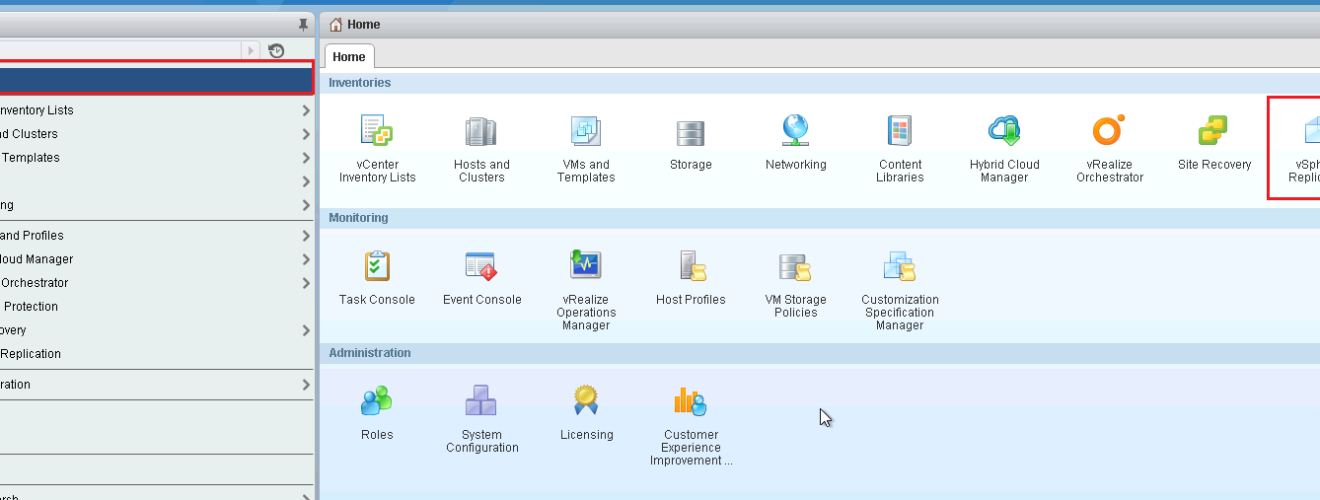Open the navigator history arrow dropdown
Screen dimensions: 1320x500
(x=251, y=51)
